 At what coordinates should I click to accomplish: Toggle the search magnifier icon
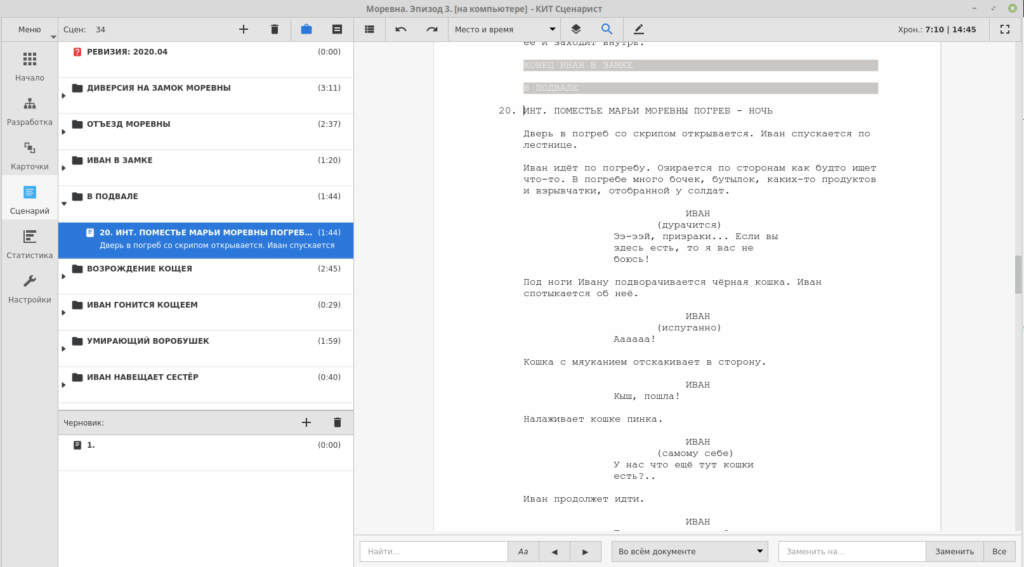coord(607,29)
